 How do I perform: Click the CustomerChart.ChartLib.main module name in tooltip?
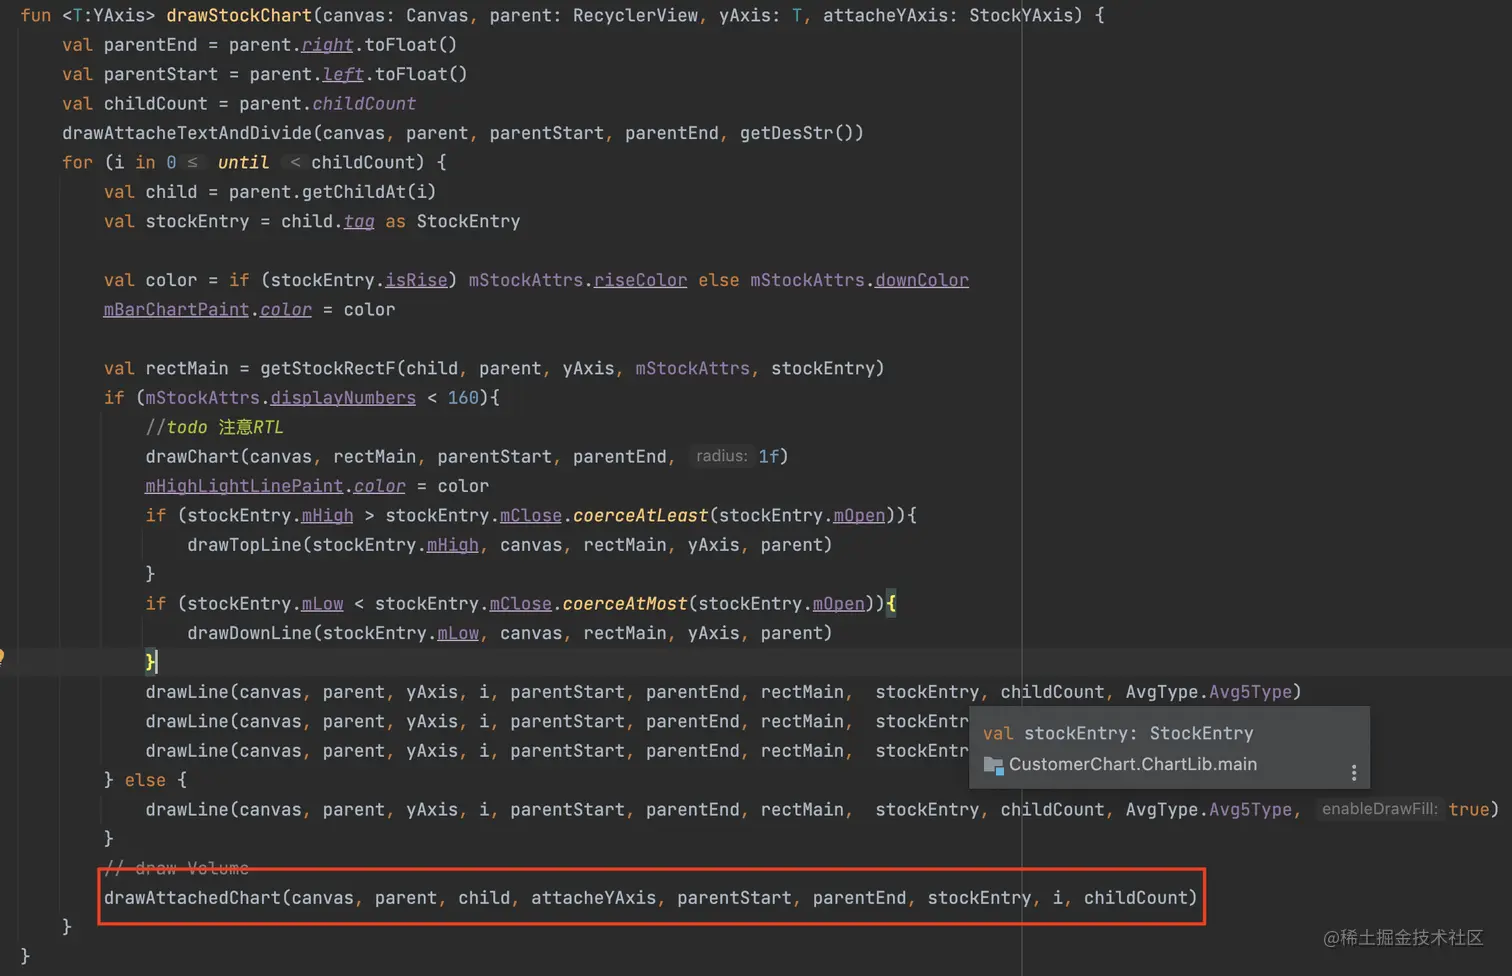pyautogui.click(x=1133, y=764)
